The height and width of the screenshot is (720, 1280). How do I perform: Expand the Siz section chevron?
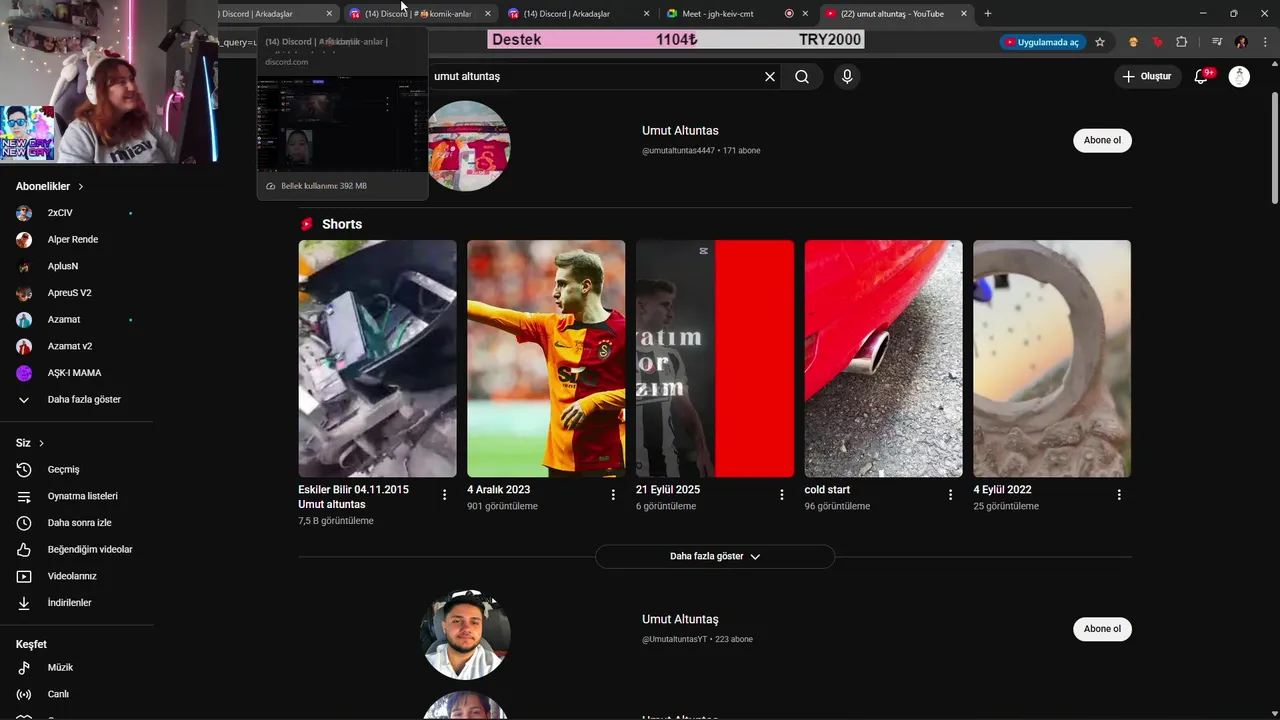pyautogui.click(x=41, y=443)
